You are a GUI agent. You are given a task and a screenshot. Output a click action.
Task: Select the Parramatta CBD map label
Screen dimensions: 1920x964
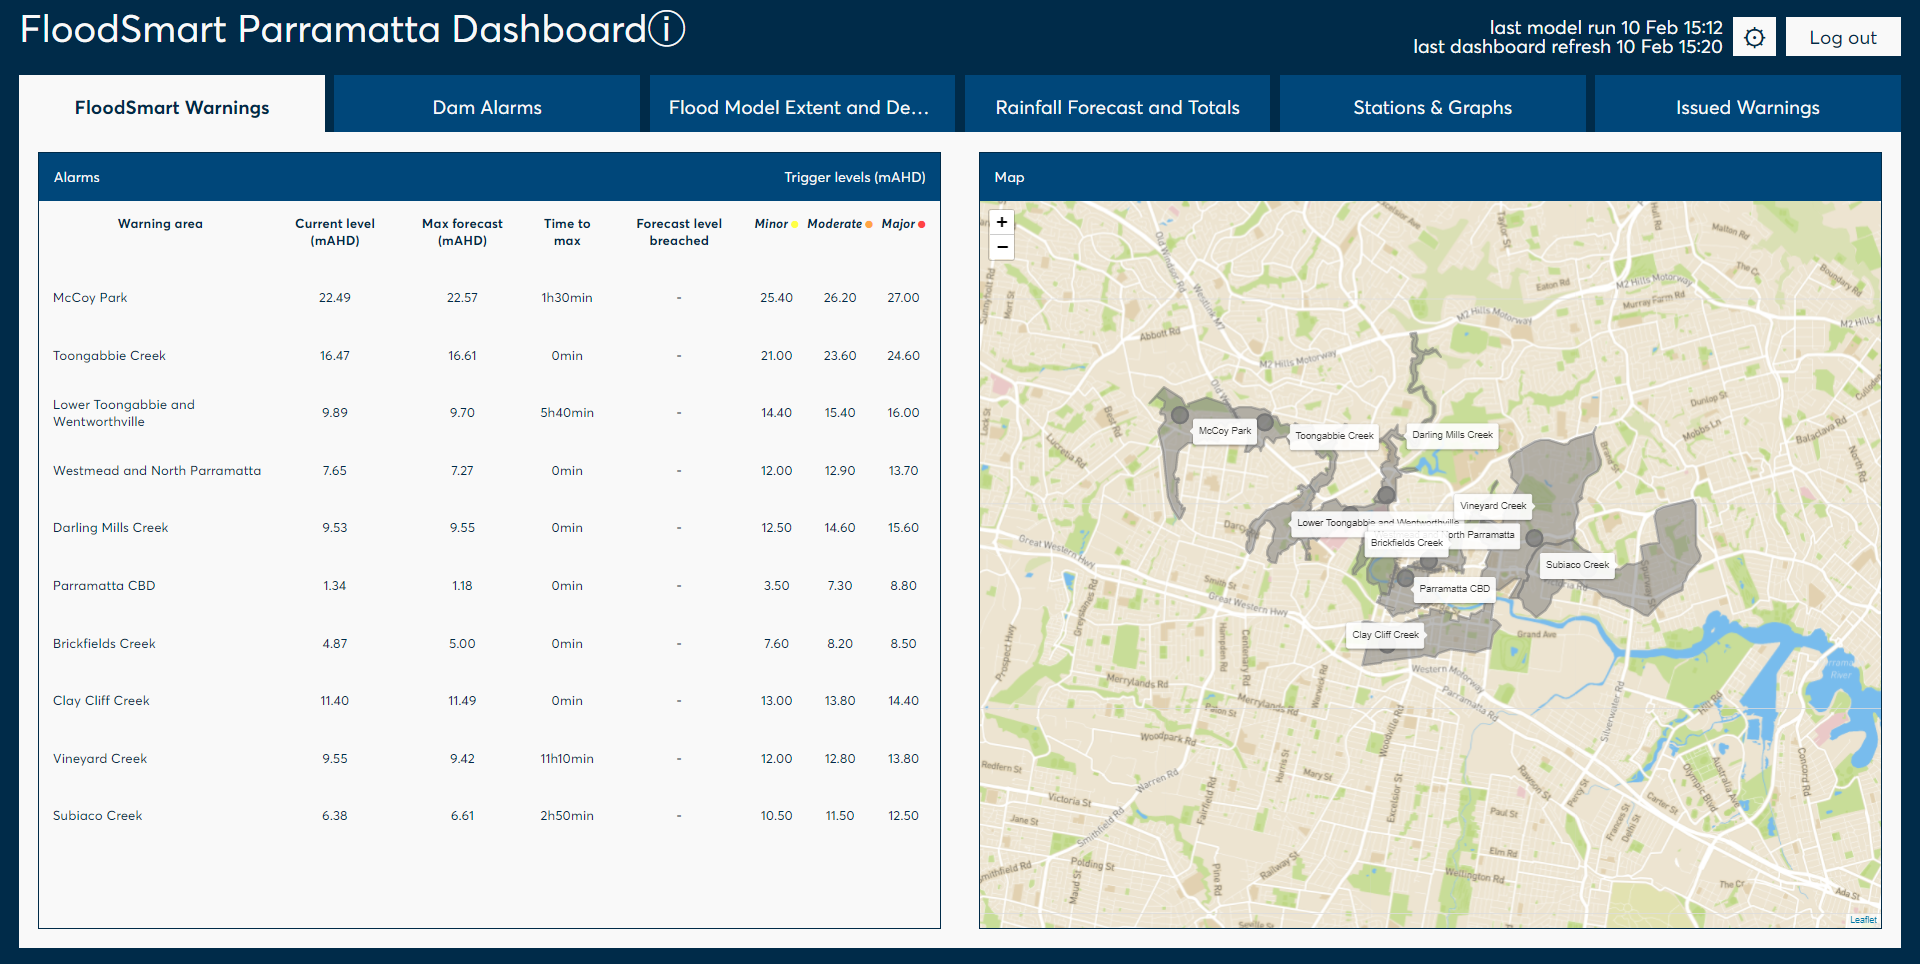point(1454,589)
